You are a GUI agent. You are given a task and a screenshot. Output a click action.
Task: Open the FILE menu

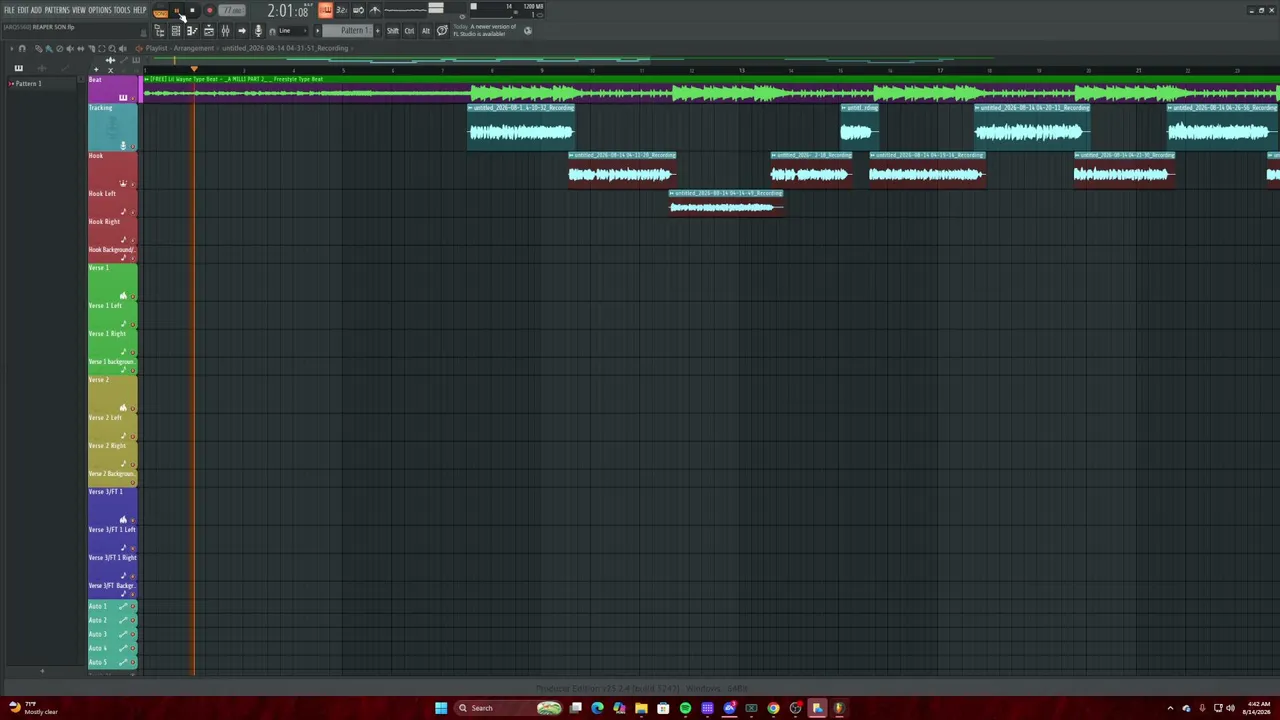[x=9, y=10]
